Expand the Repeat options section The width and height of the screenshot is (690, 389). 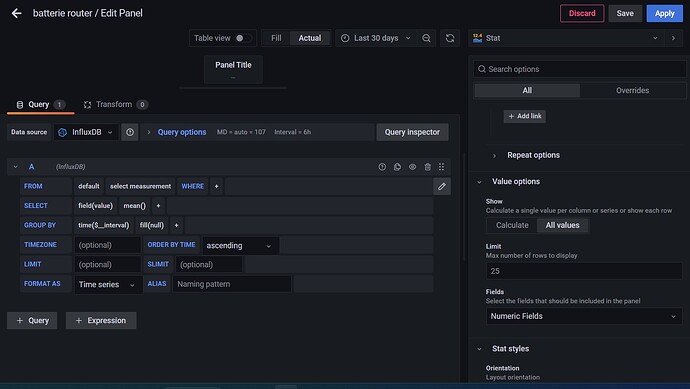tap(533, 155)
